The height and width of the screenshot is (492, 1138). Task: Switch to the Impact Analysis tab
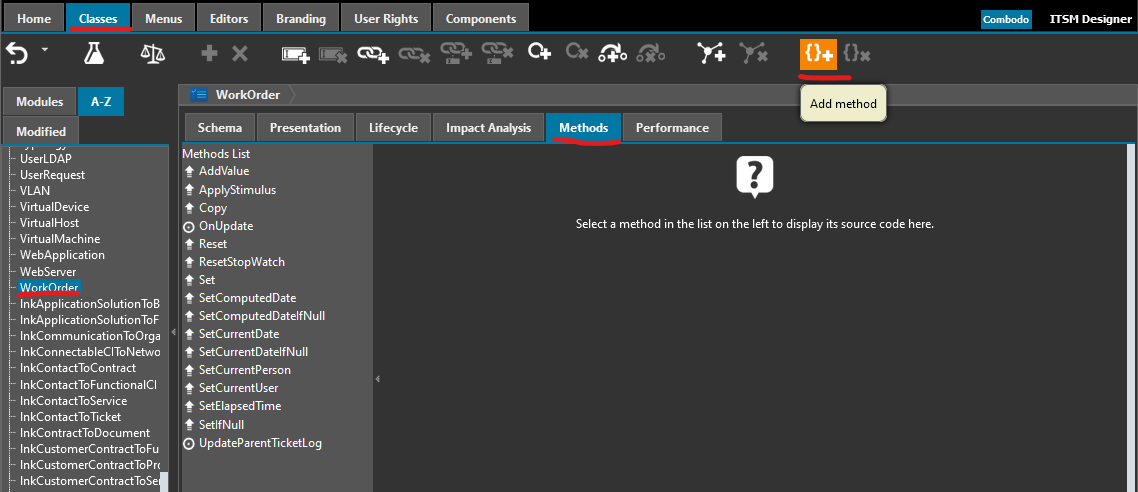[488, 127]
